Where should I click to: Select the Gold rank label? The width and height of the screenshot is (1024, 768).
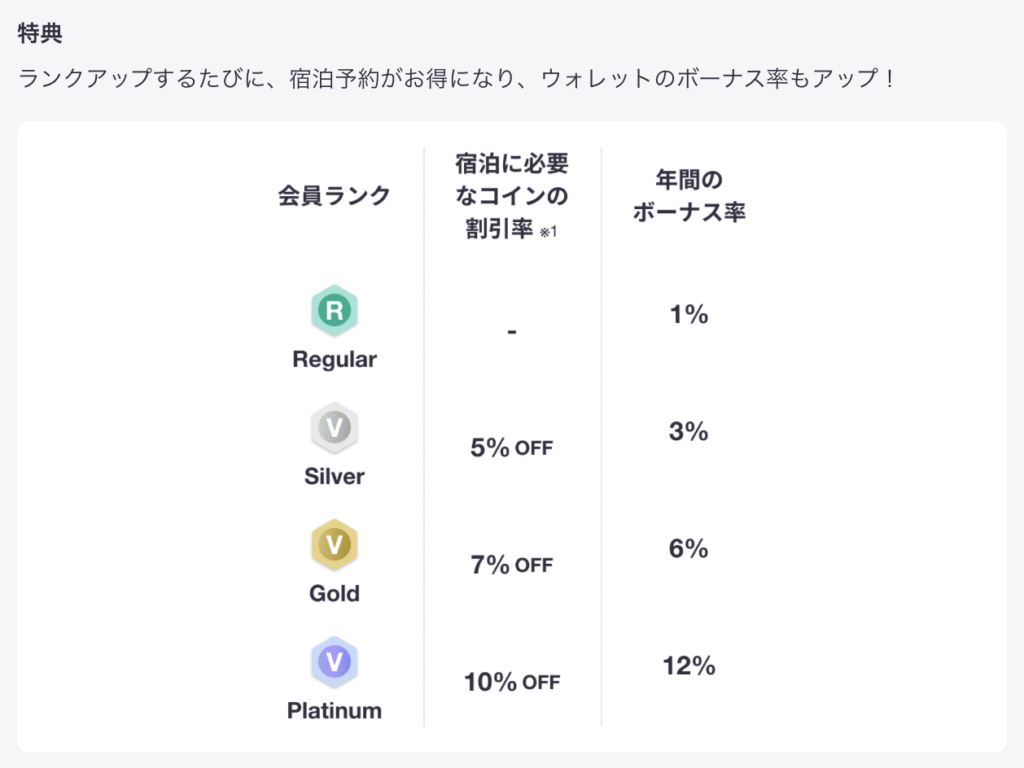point(334,594)
